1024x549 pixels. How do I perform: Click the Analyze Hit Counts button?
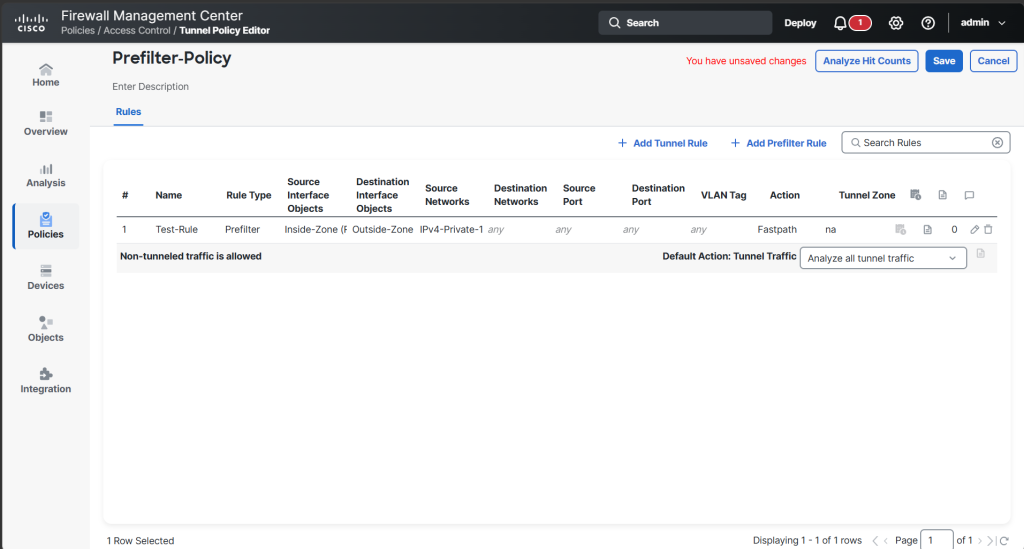click(867, 61)
